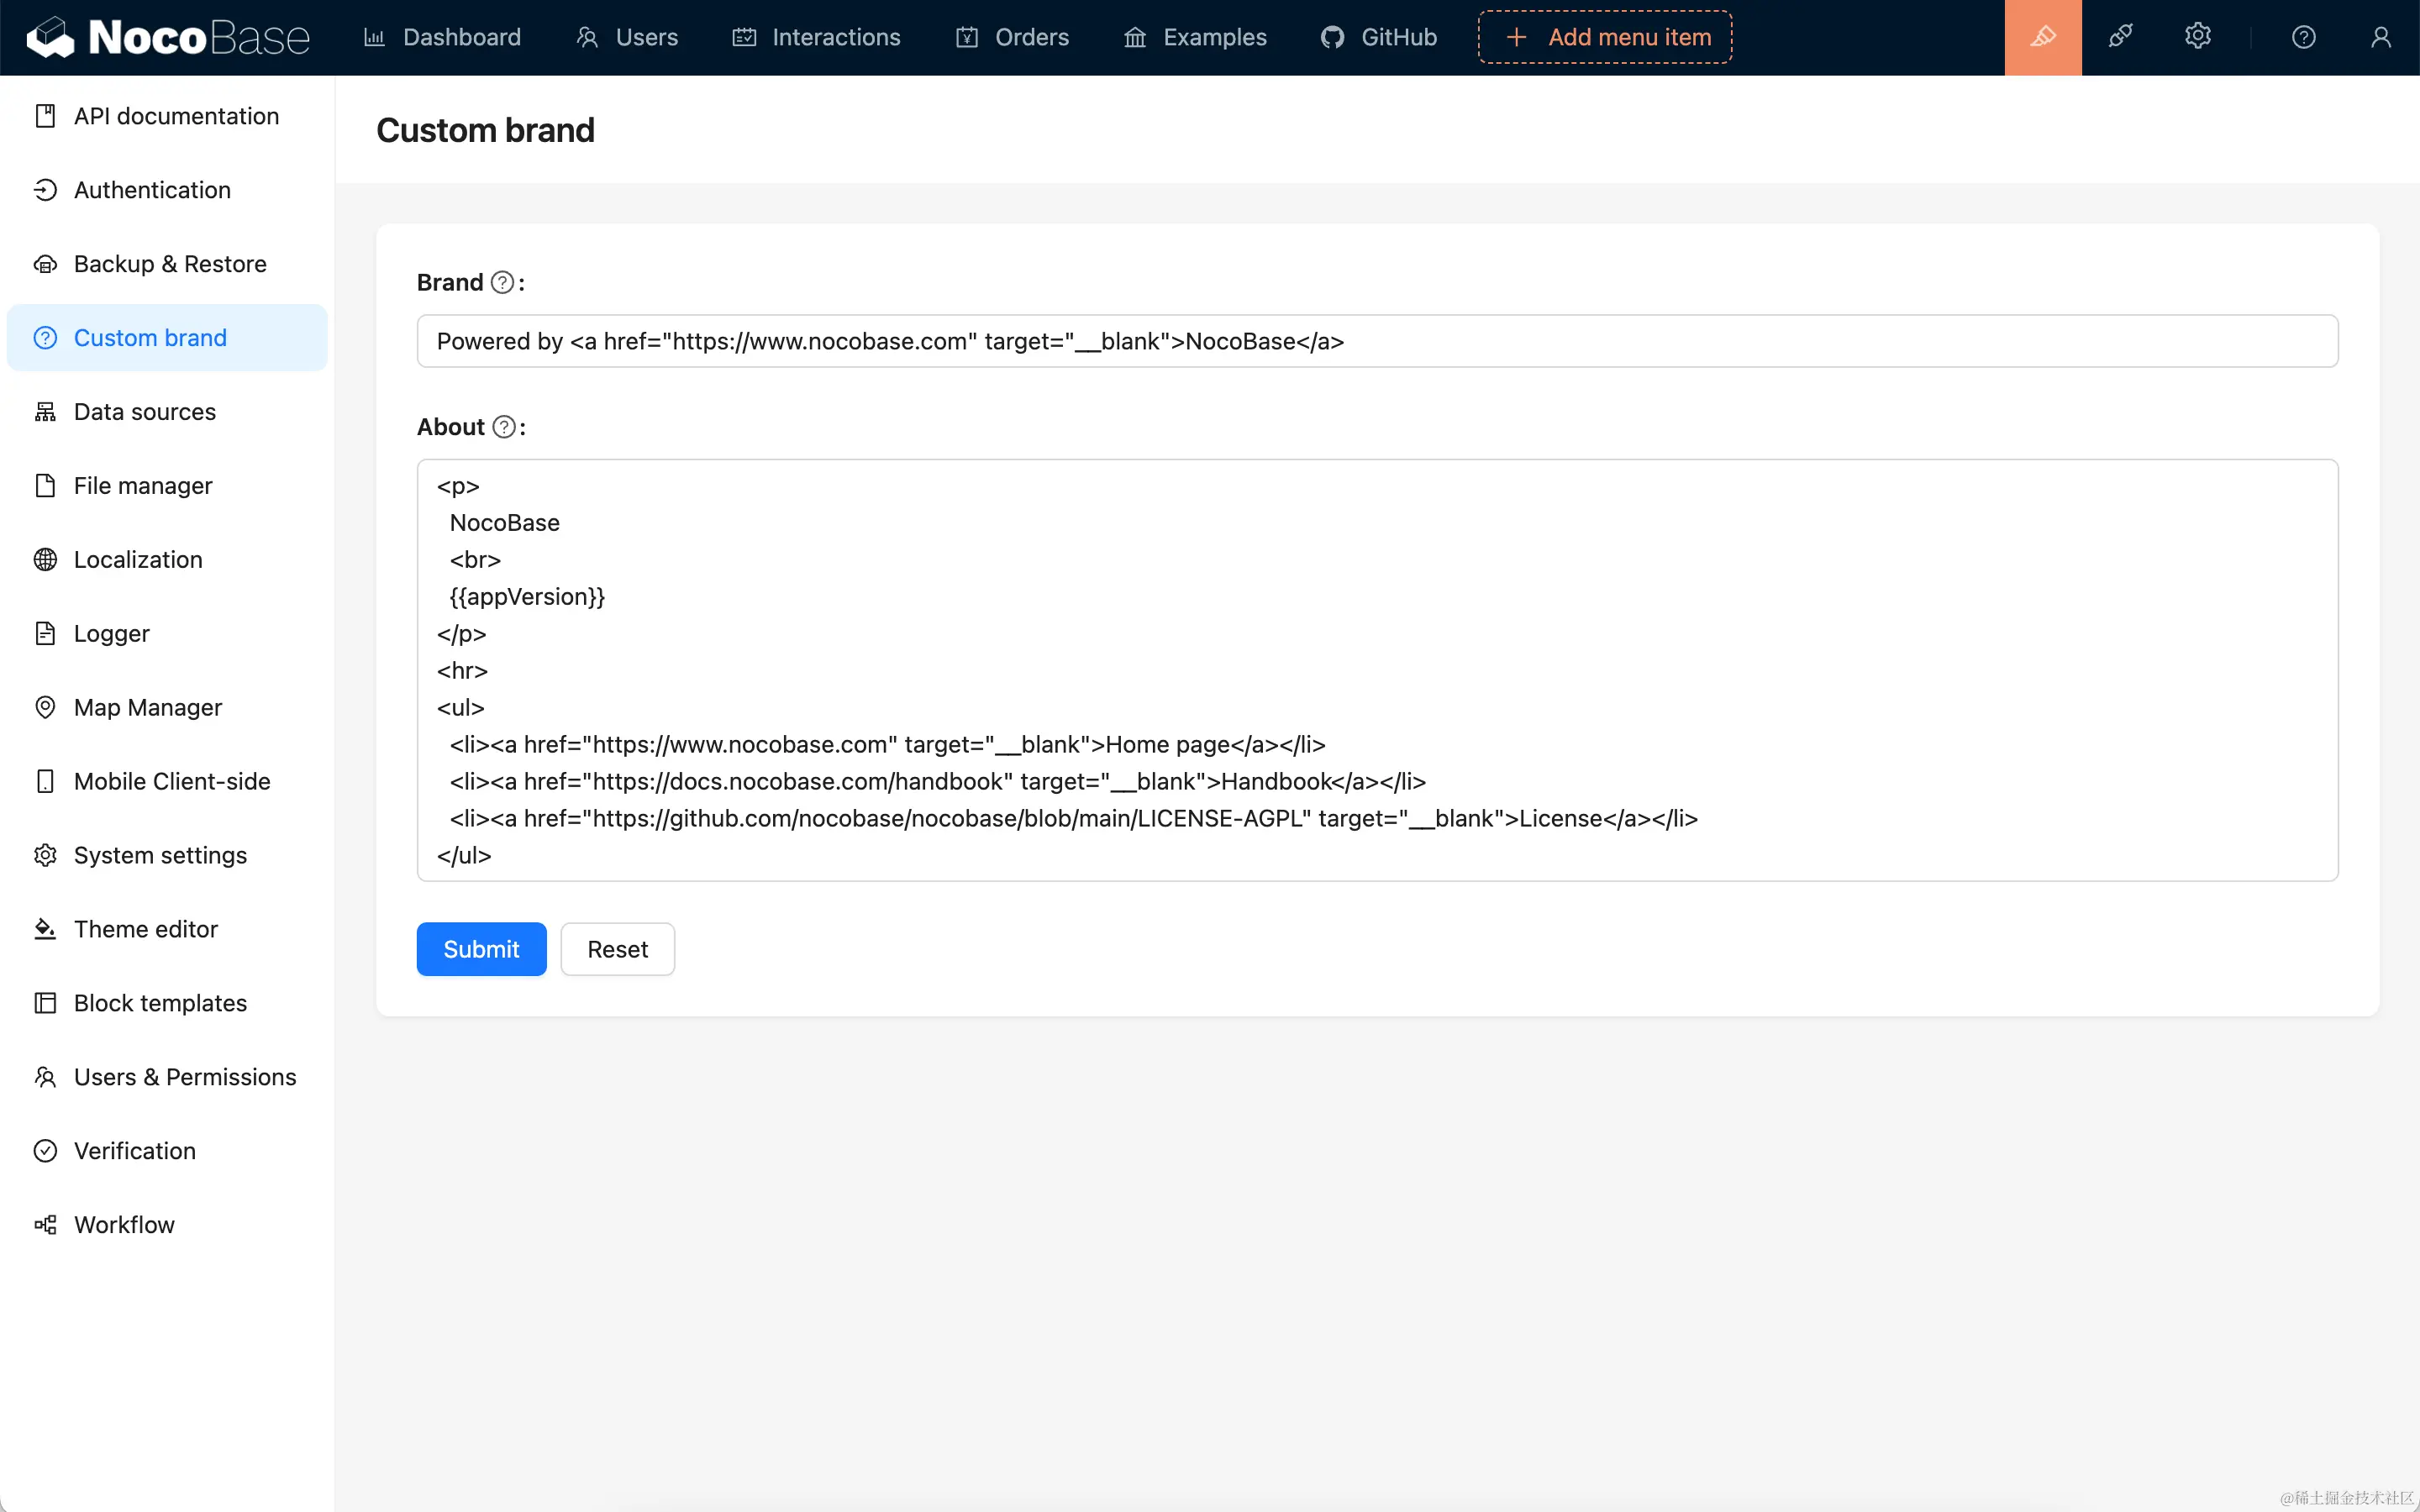The width and height of the screenshot is (2420, 1512).
Task: Open the help question mark icon in the top bar
Action: pyautogui.click(x=2304, y=38)
